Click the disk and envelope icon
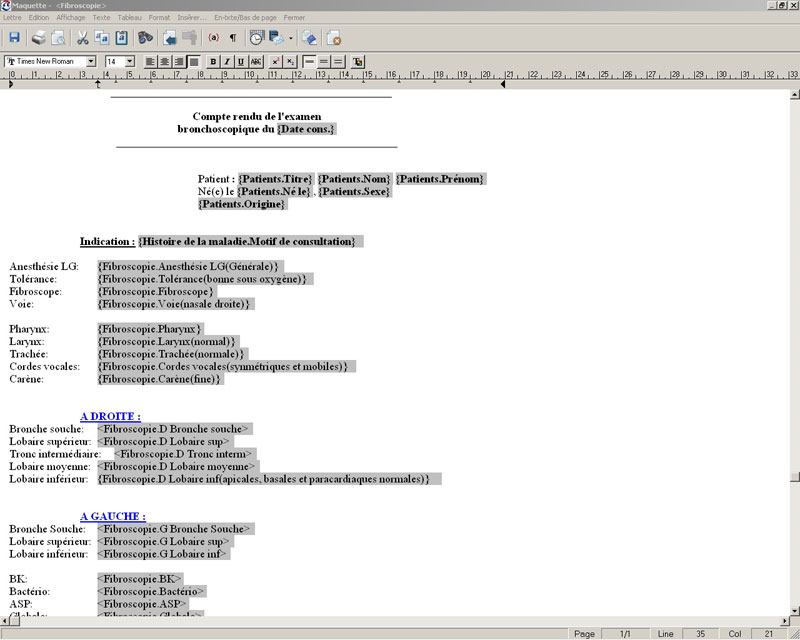The width and height of the screenshot is (800, 640). [x=276, y=37]
